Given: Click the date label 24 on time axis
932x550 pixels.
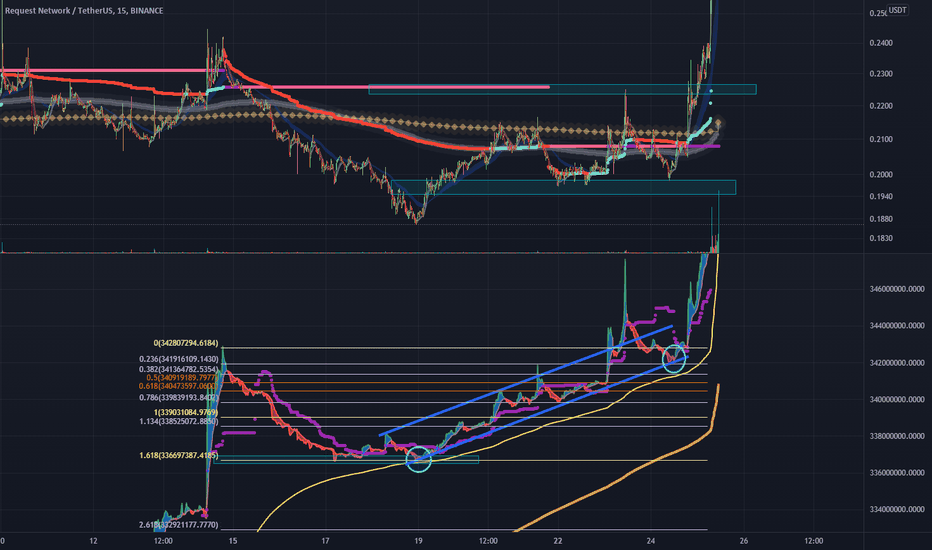Looking at the screenshot, I should [x=651, y=541].
